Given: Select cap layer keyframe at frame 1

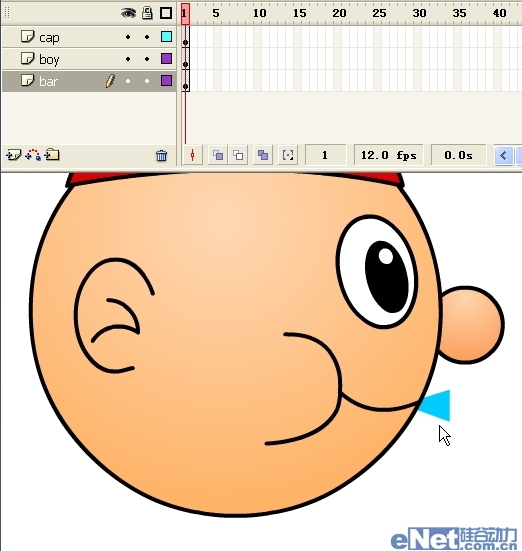Looking at the screenshot, I should click(x=186, y=37).
